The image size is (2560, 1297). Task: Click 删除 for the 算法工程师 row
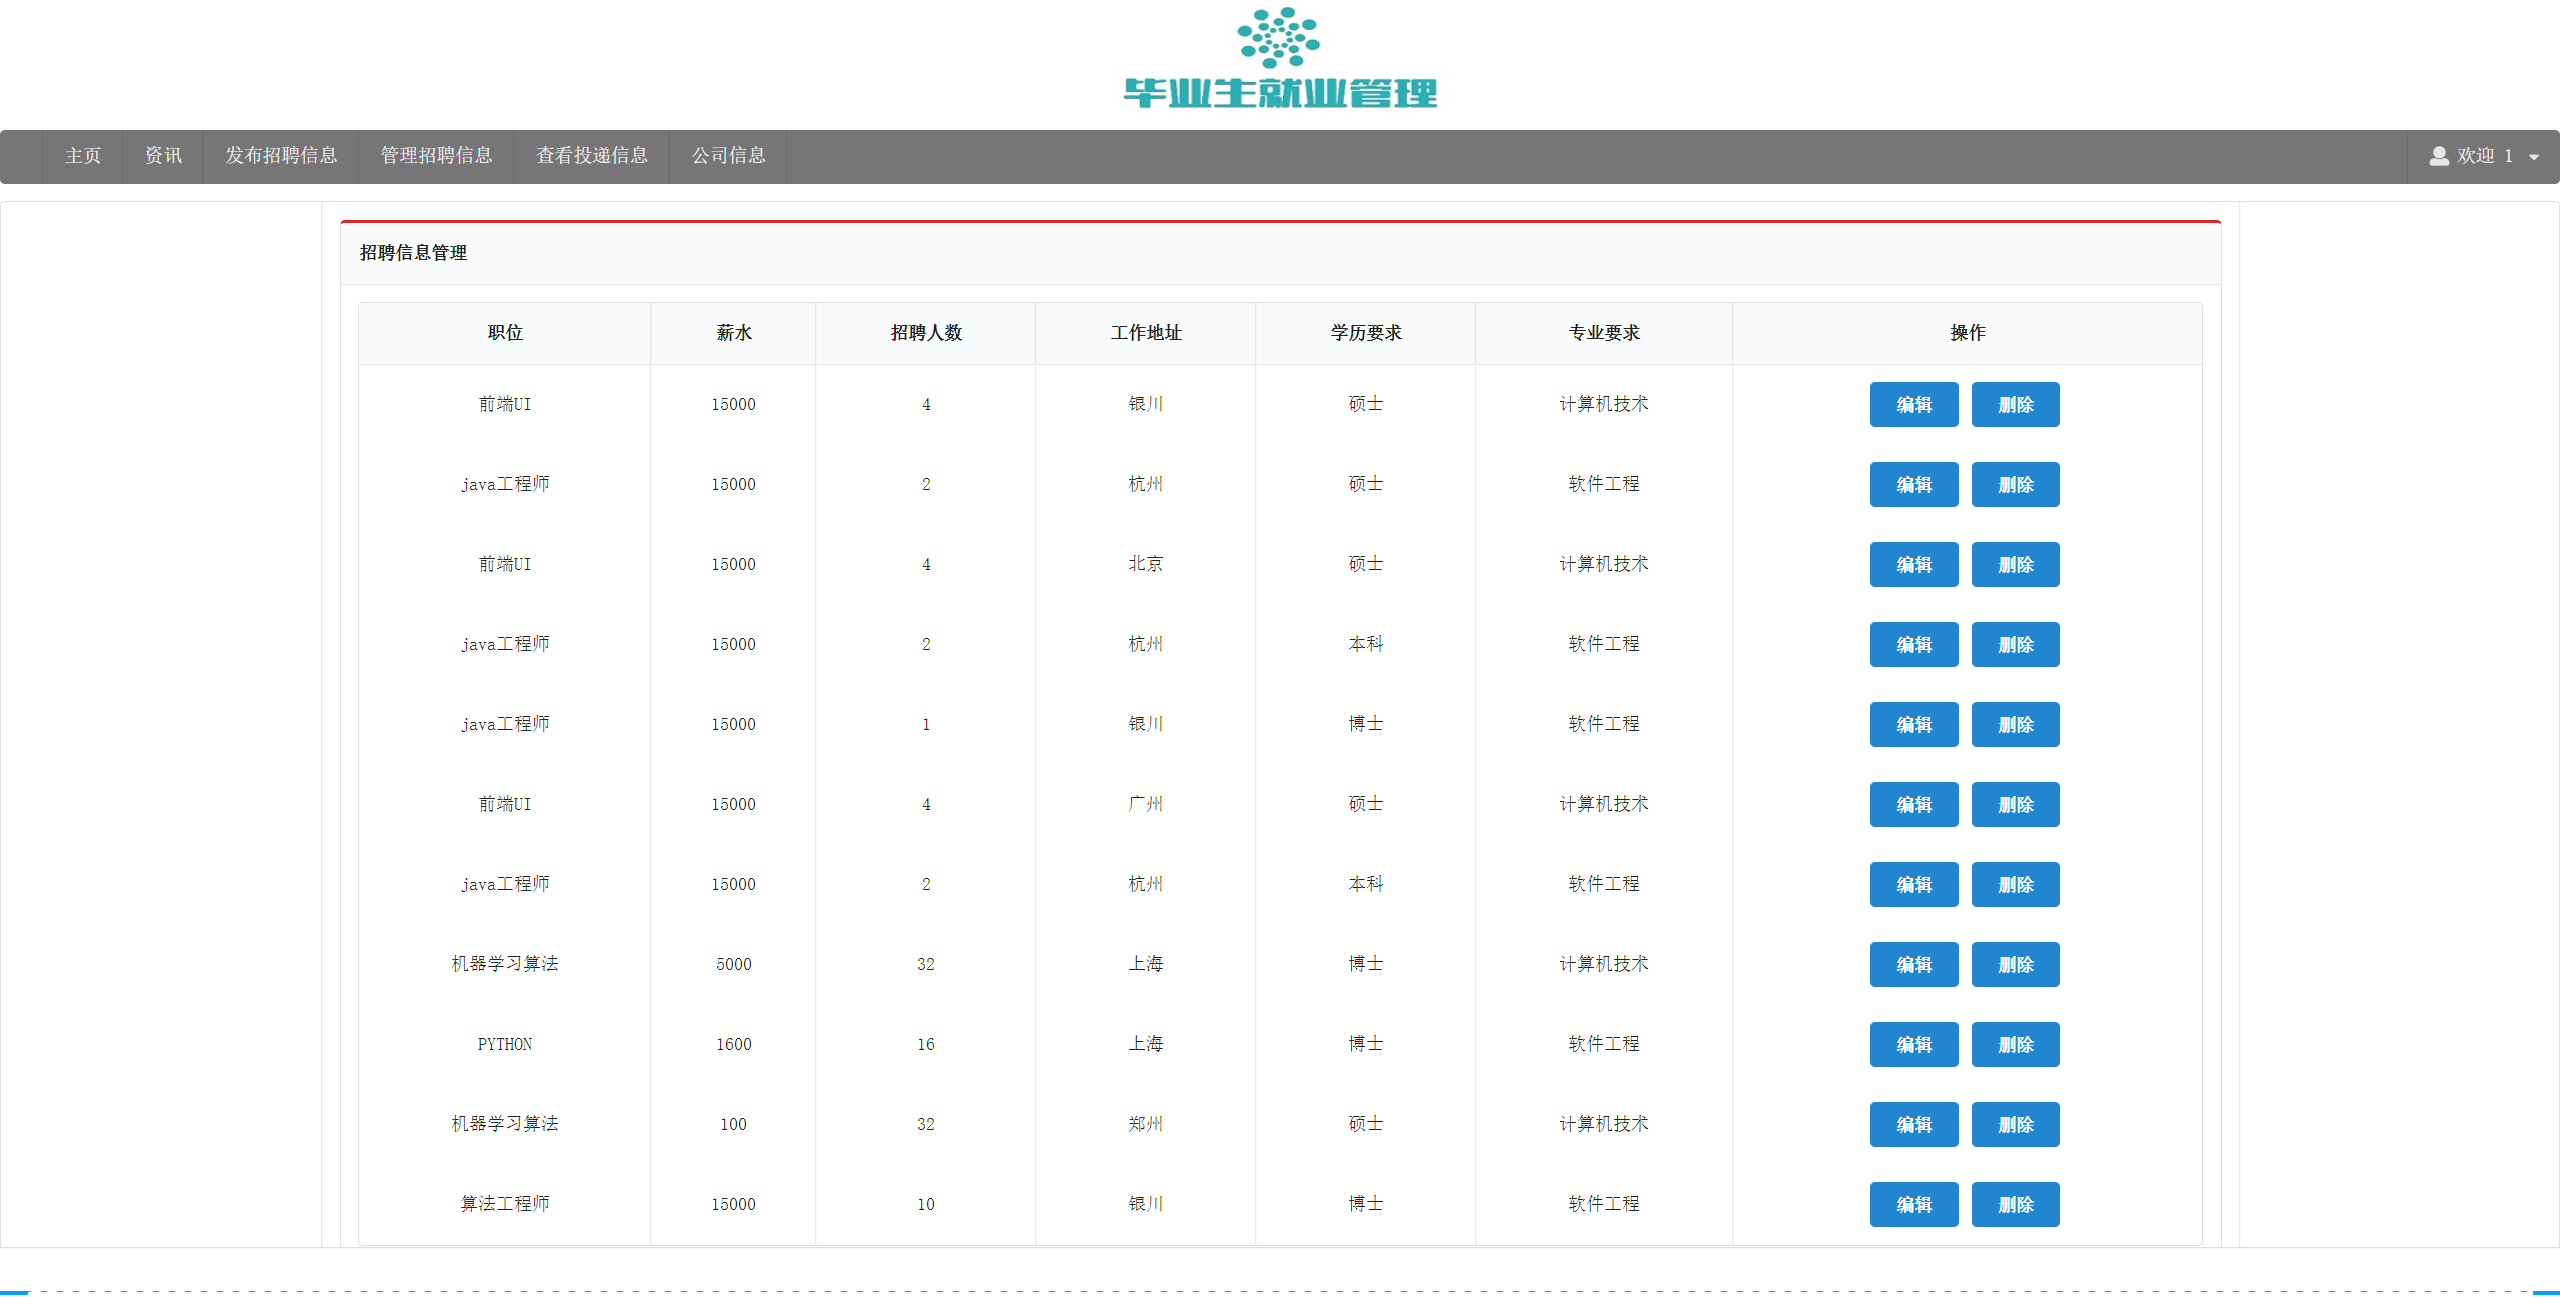coord(2016,1205)
